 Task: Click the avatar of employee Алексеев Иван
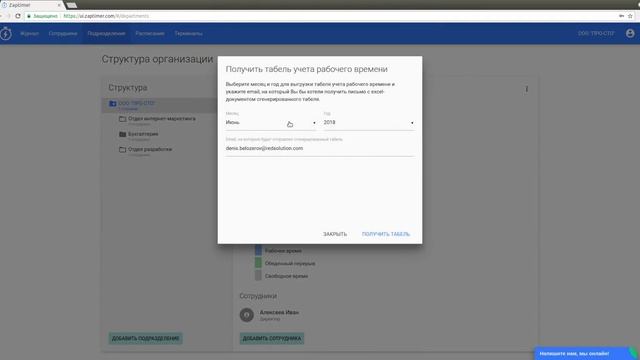247,315
